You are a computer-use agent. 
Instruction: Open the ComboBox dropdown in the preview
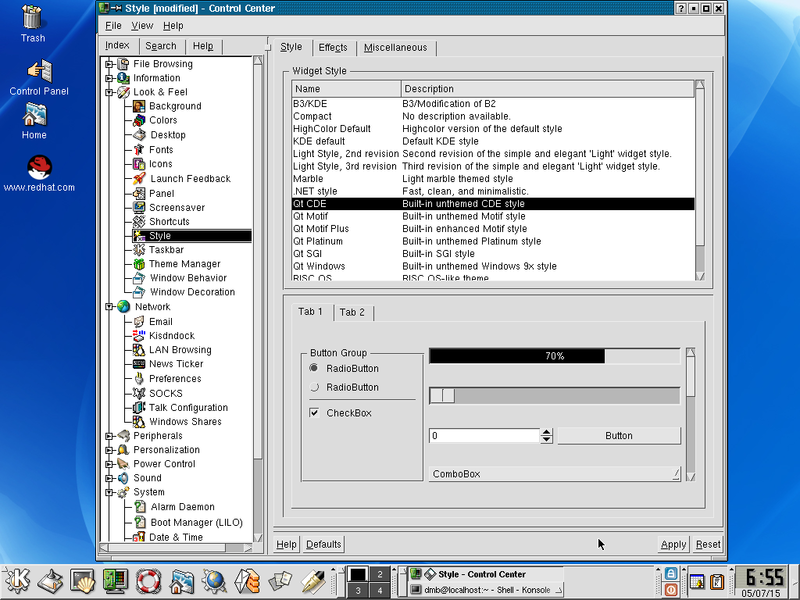555,473
